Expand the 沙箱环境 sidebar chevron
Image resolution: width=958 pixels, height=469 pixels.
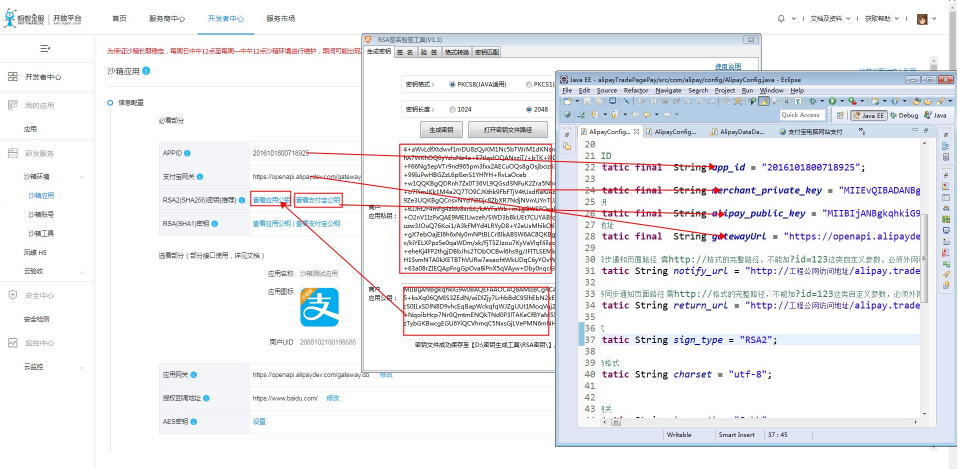coord(82,176)
